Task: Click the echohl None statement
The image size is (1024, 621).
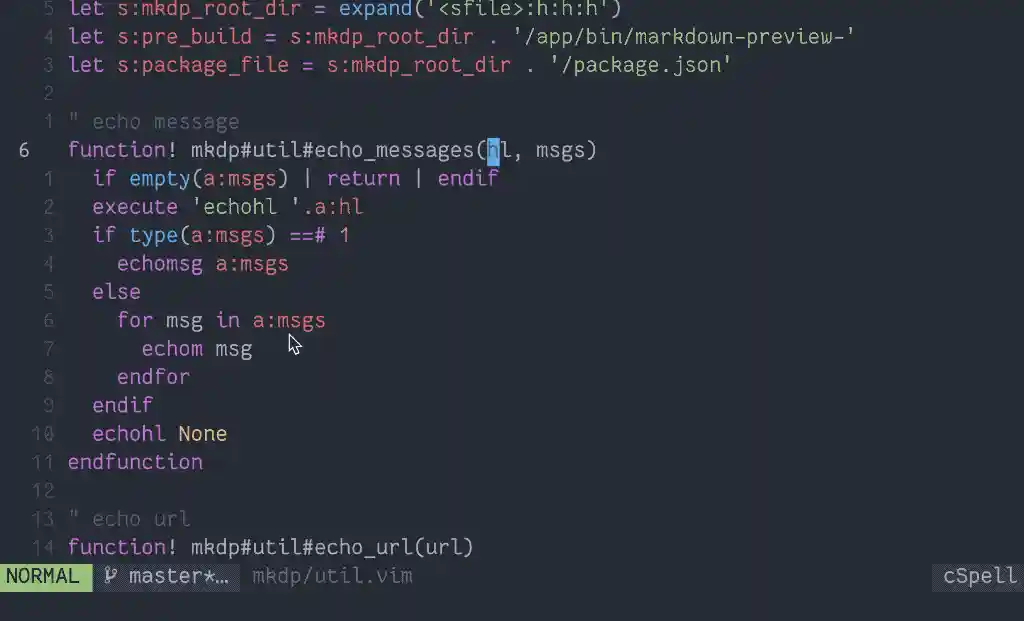Action: click(x=159, y=434)
